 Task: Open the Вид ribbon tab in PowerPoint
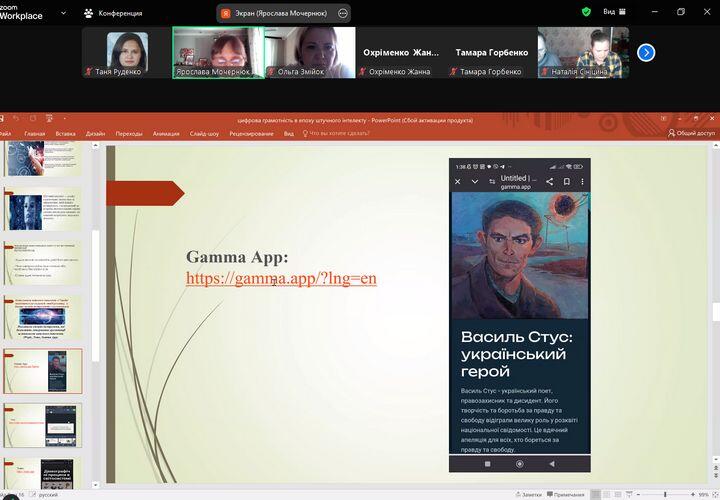pos(288,134)
